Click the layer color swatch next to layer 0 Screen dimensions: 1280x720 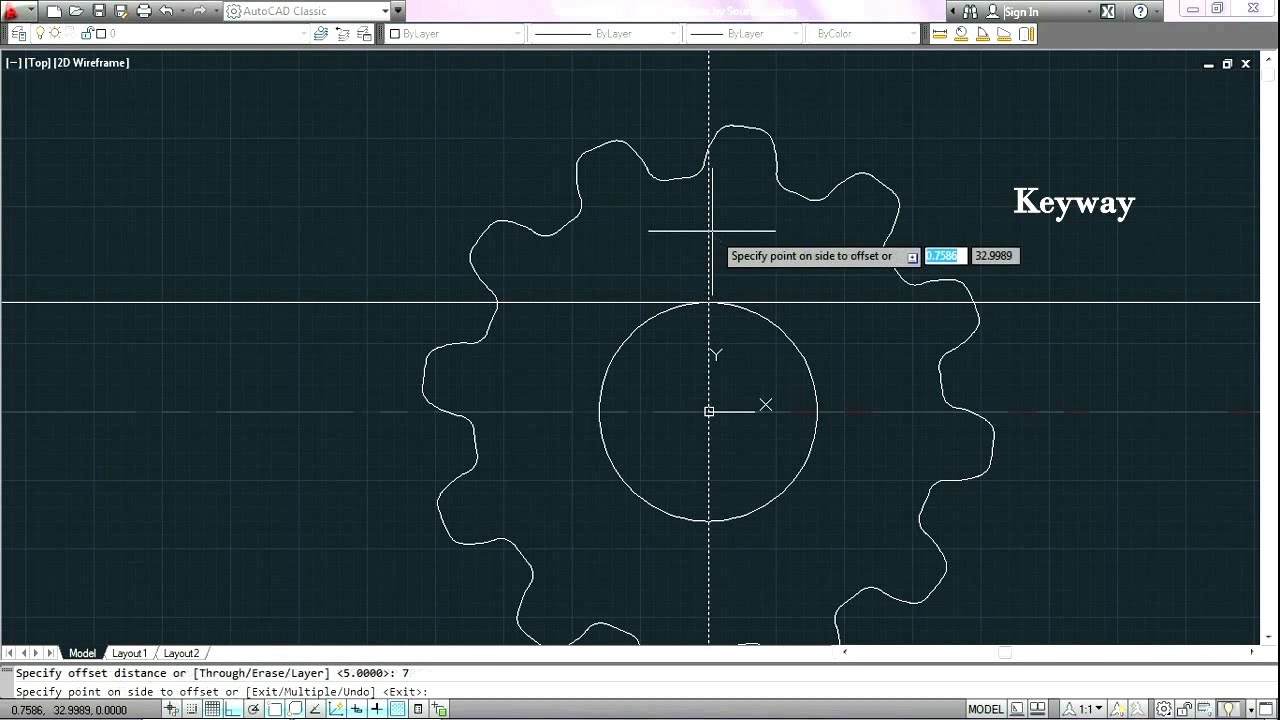click(x=100, y=33)
